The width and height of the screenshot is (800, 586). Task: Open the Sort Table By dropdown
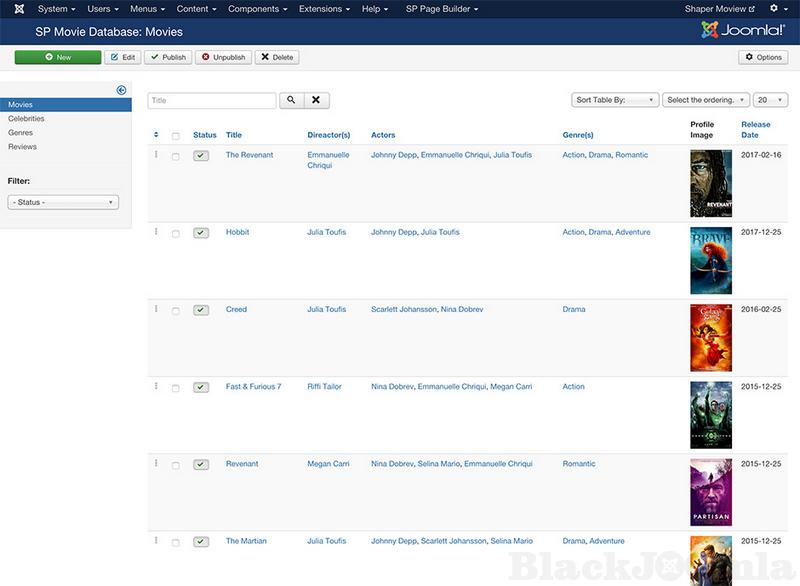coord(614,100)
